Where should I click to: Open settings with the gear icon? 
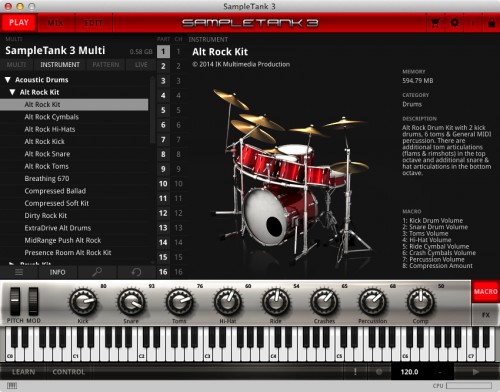coord(454,23)
